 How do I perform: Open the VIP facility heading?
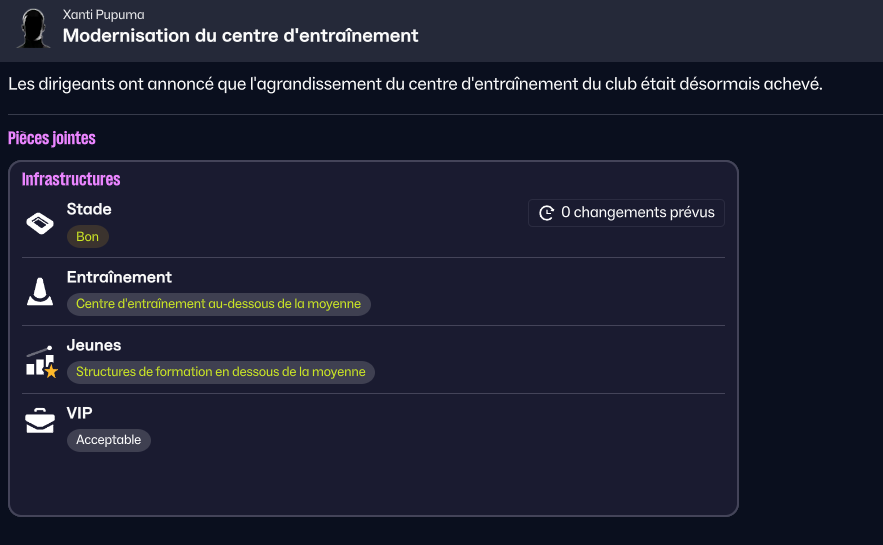click(79, 413)
